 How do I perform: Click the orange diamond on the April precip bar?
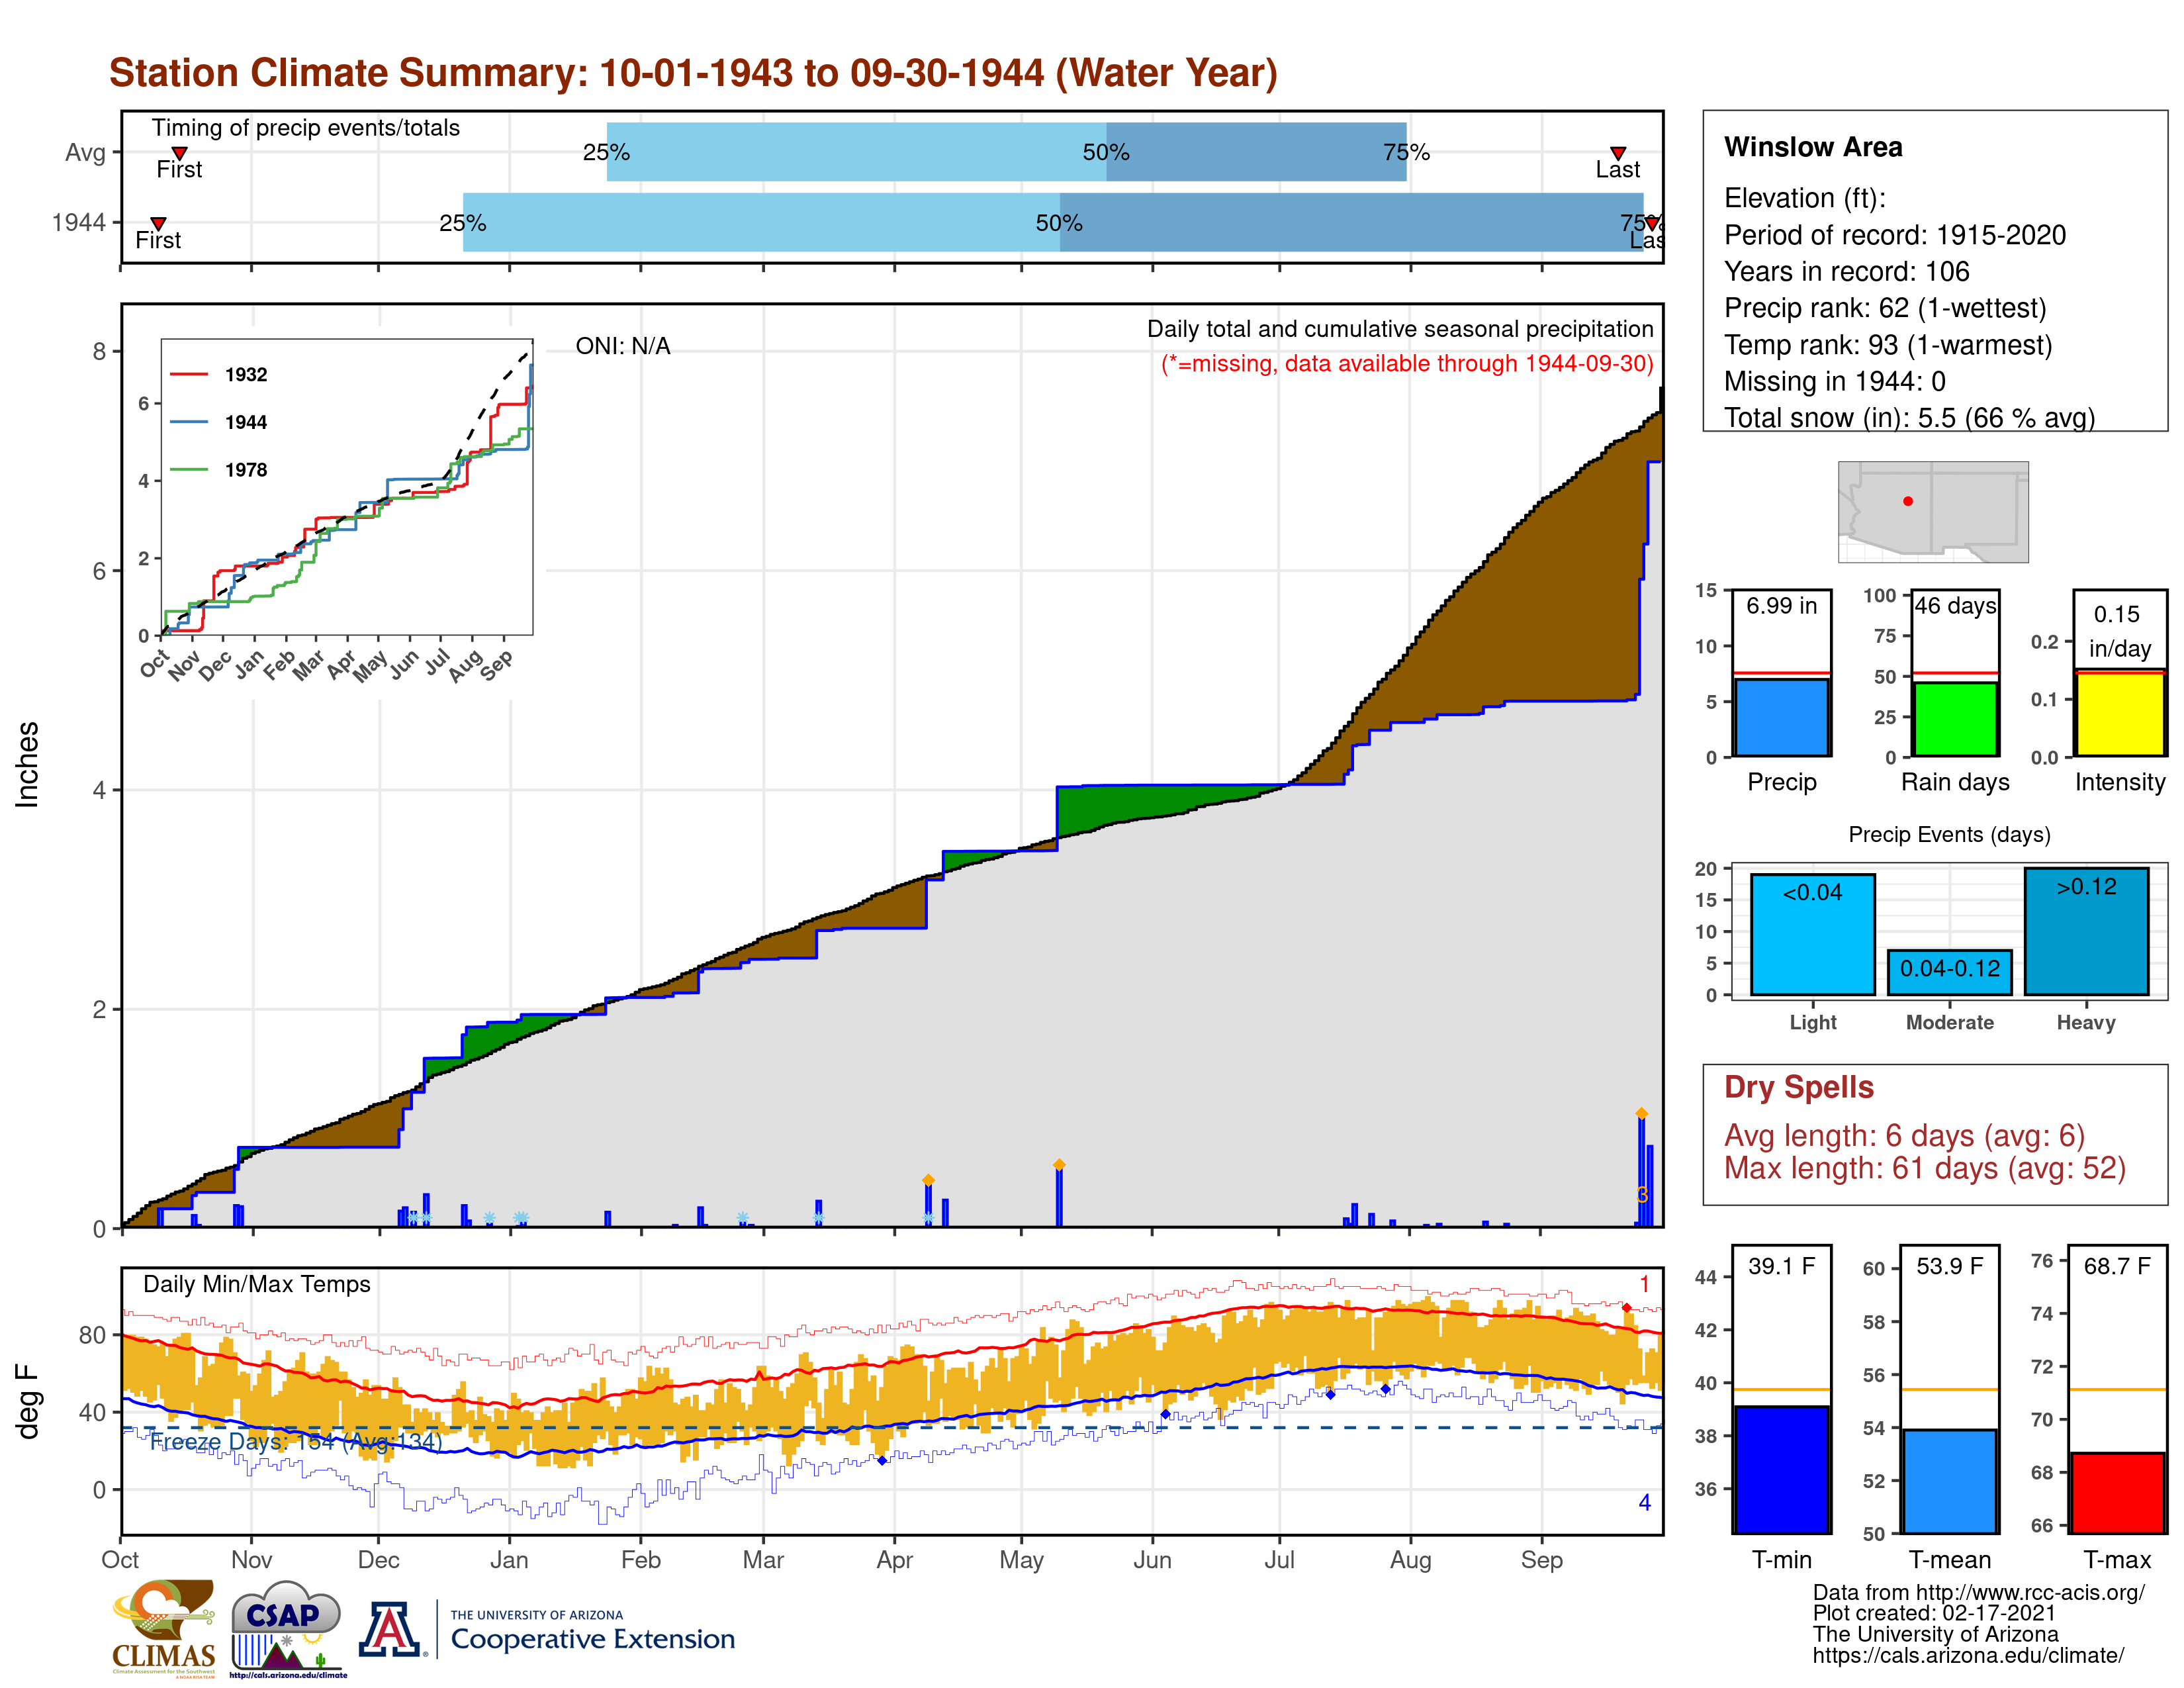click(928, 1180)
